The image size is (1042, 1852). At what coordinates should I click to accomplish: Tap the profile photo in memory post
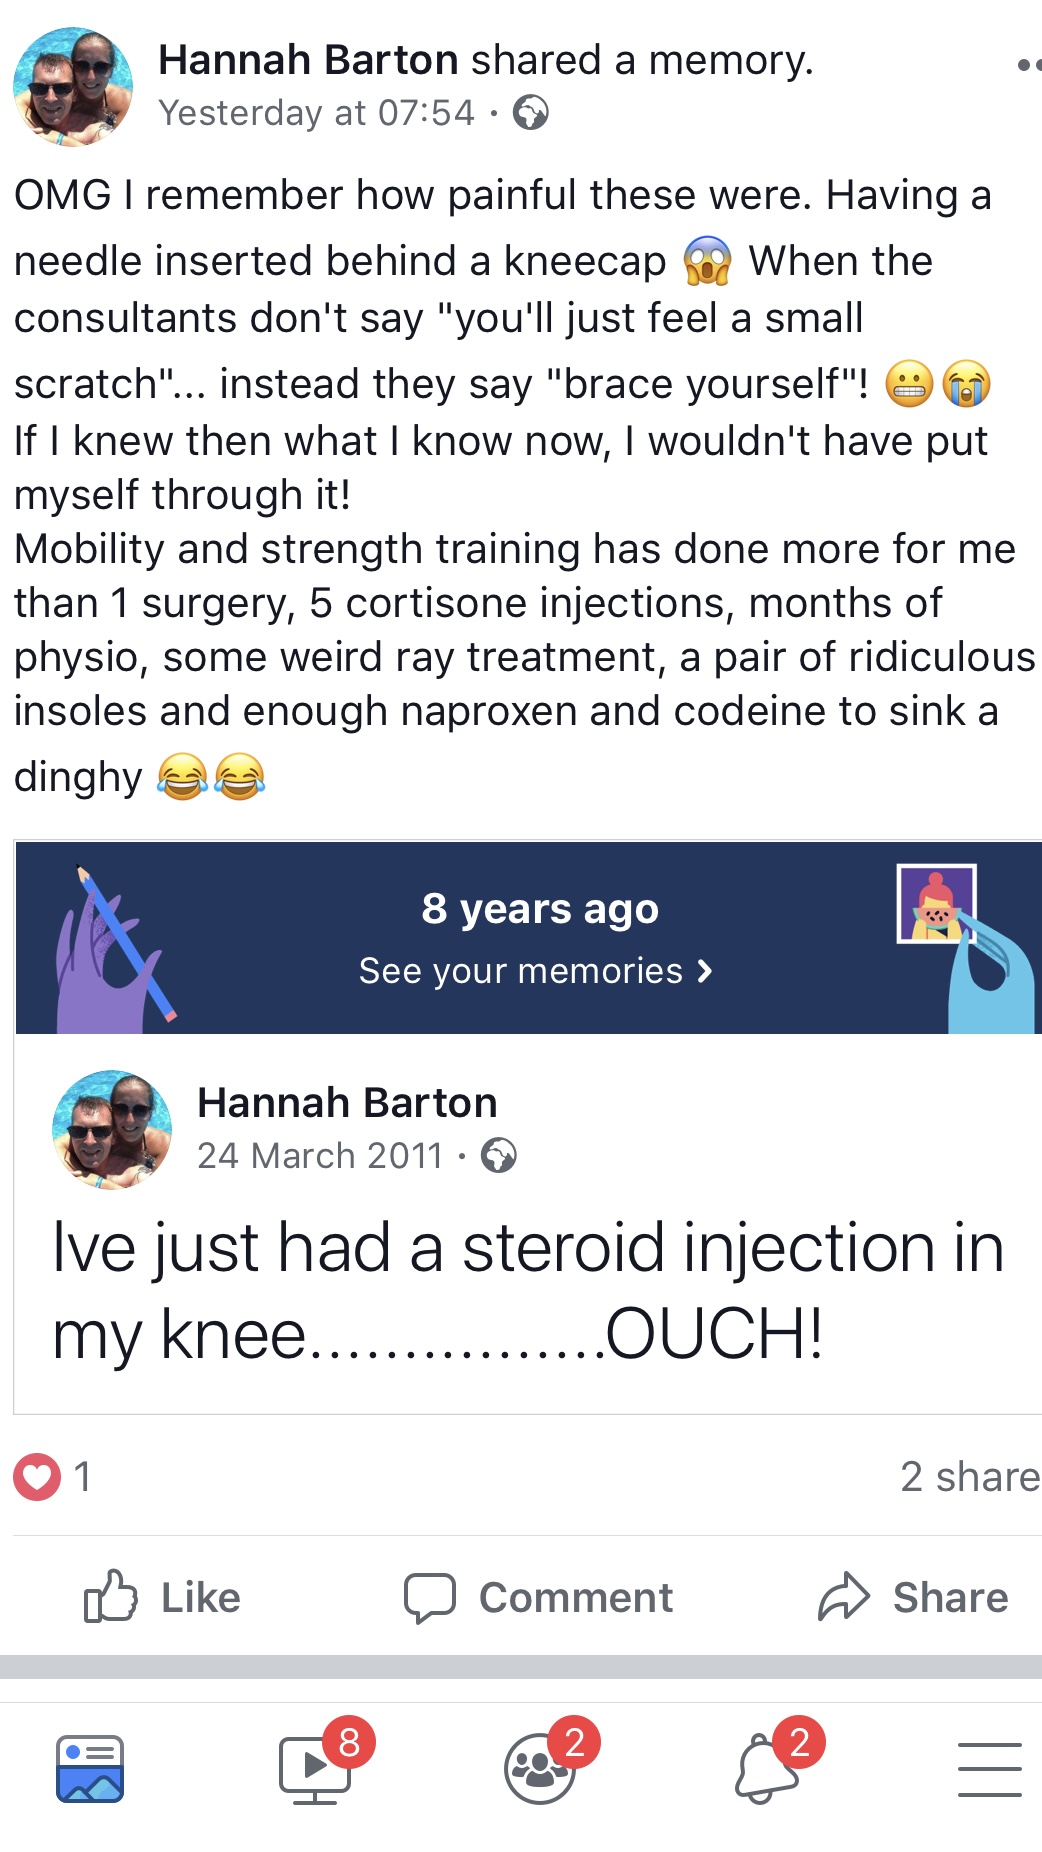111,1130
